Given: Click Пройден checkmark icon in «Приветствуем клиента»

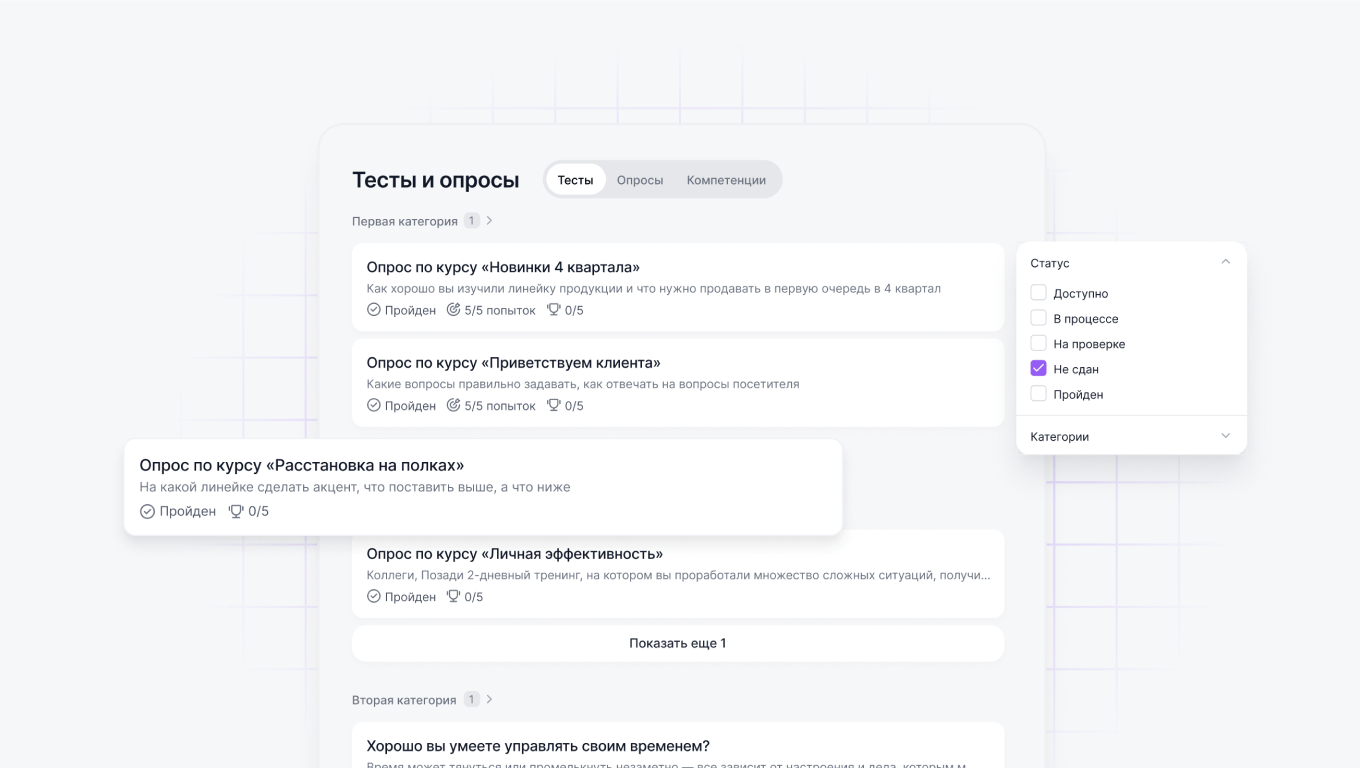Looking at the screenshot, I should point(374,405).
